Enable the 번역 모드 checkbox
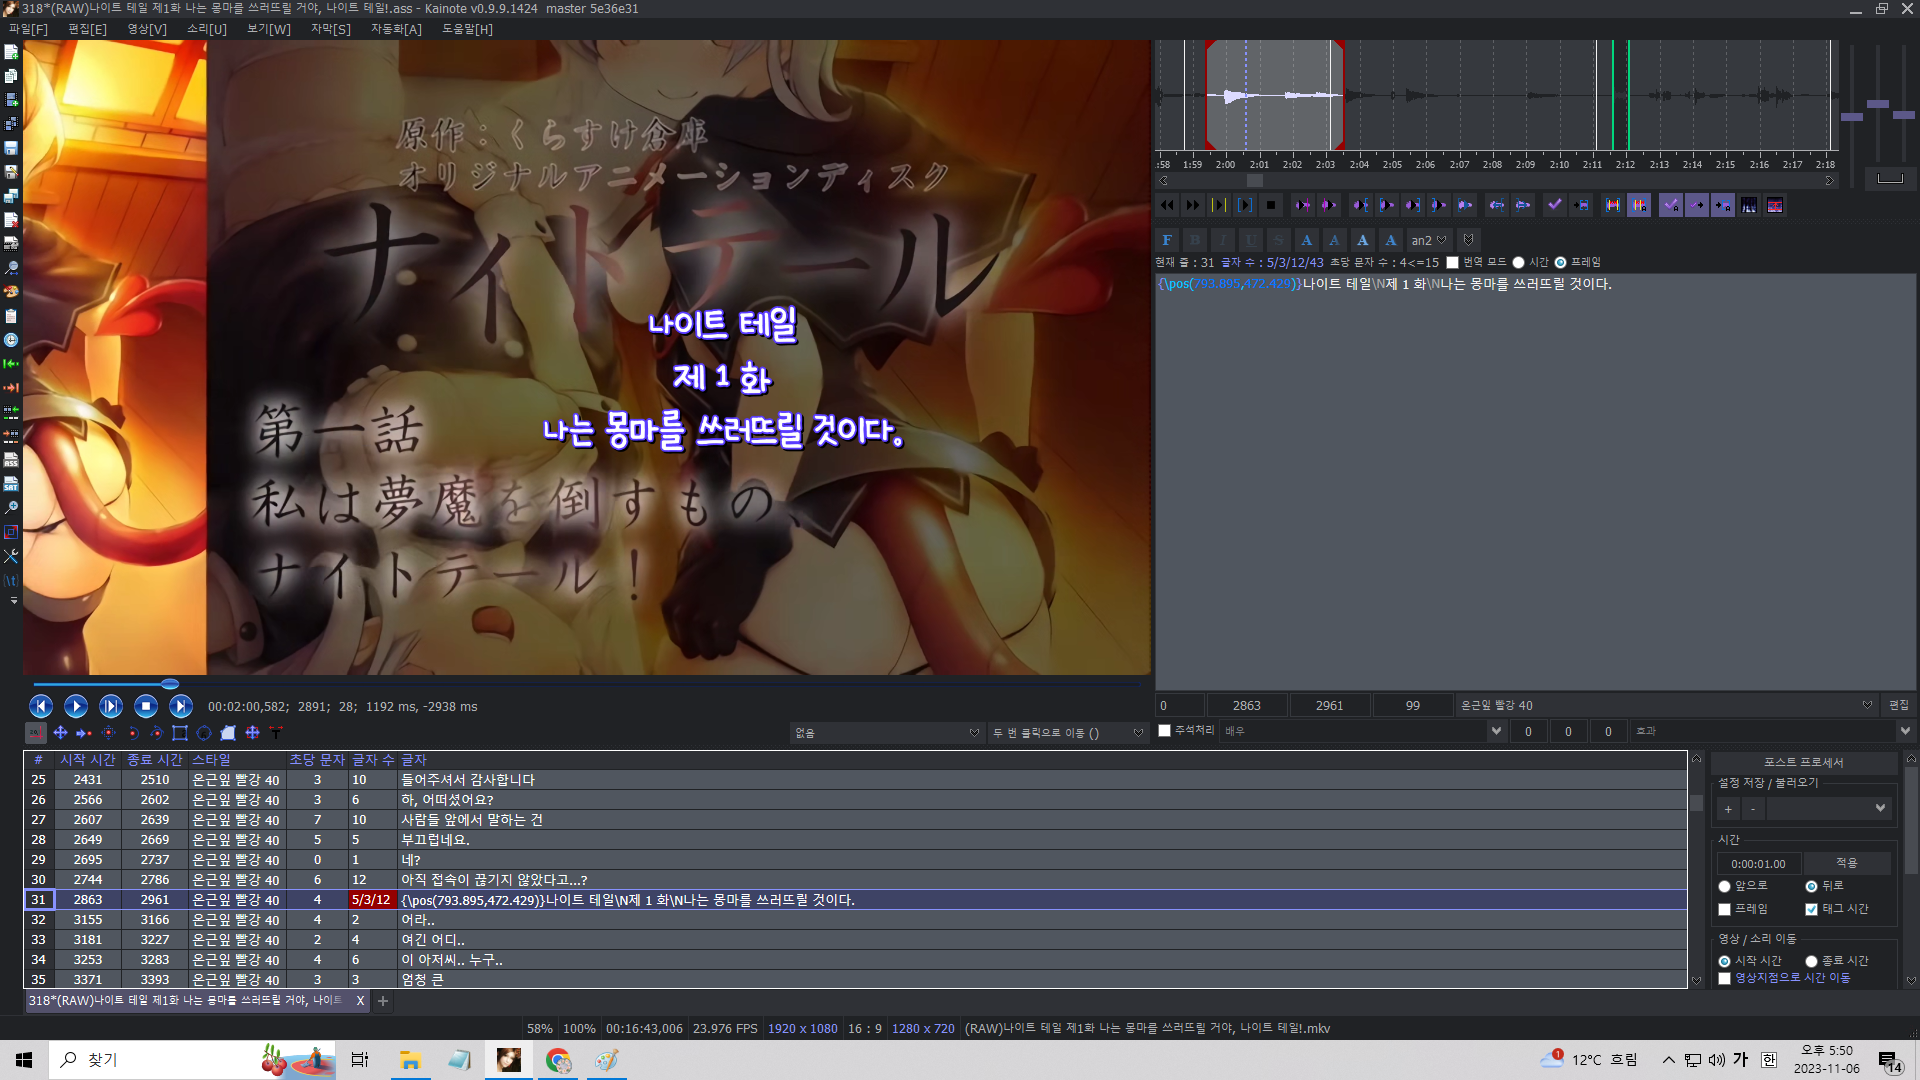The width and height of the screenshot is (1920, 1080). pos(1452,263)
